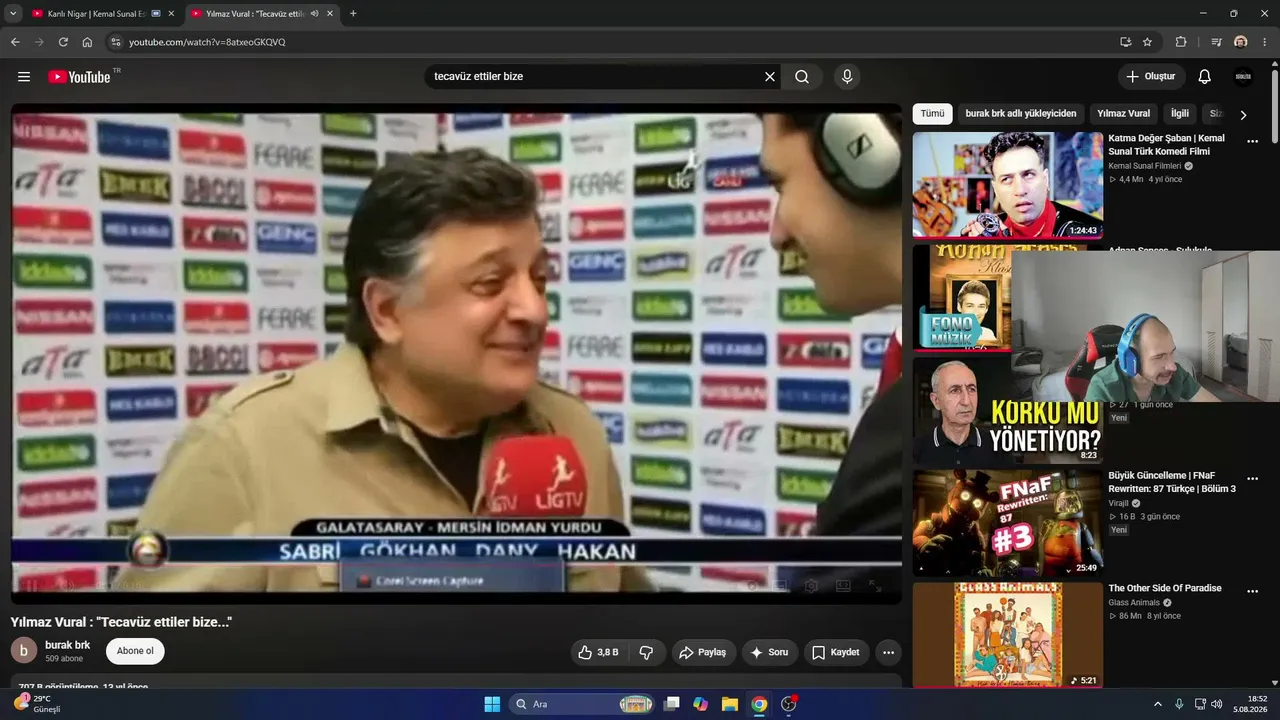Bookmark this page with the star
The image size is (1280, 720).
pyautogui.click(x=1147, y=42)
